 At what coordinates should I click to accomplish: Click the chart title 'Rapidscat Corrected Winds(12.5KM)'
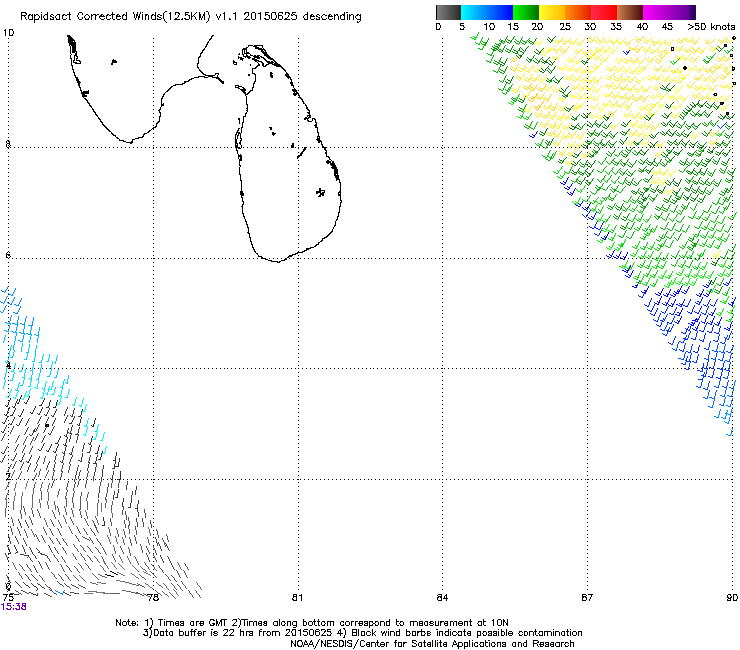(x=115, y=17)
